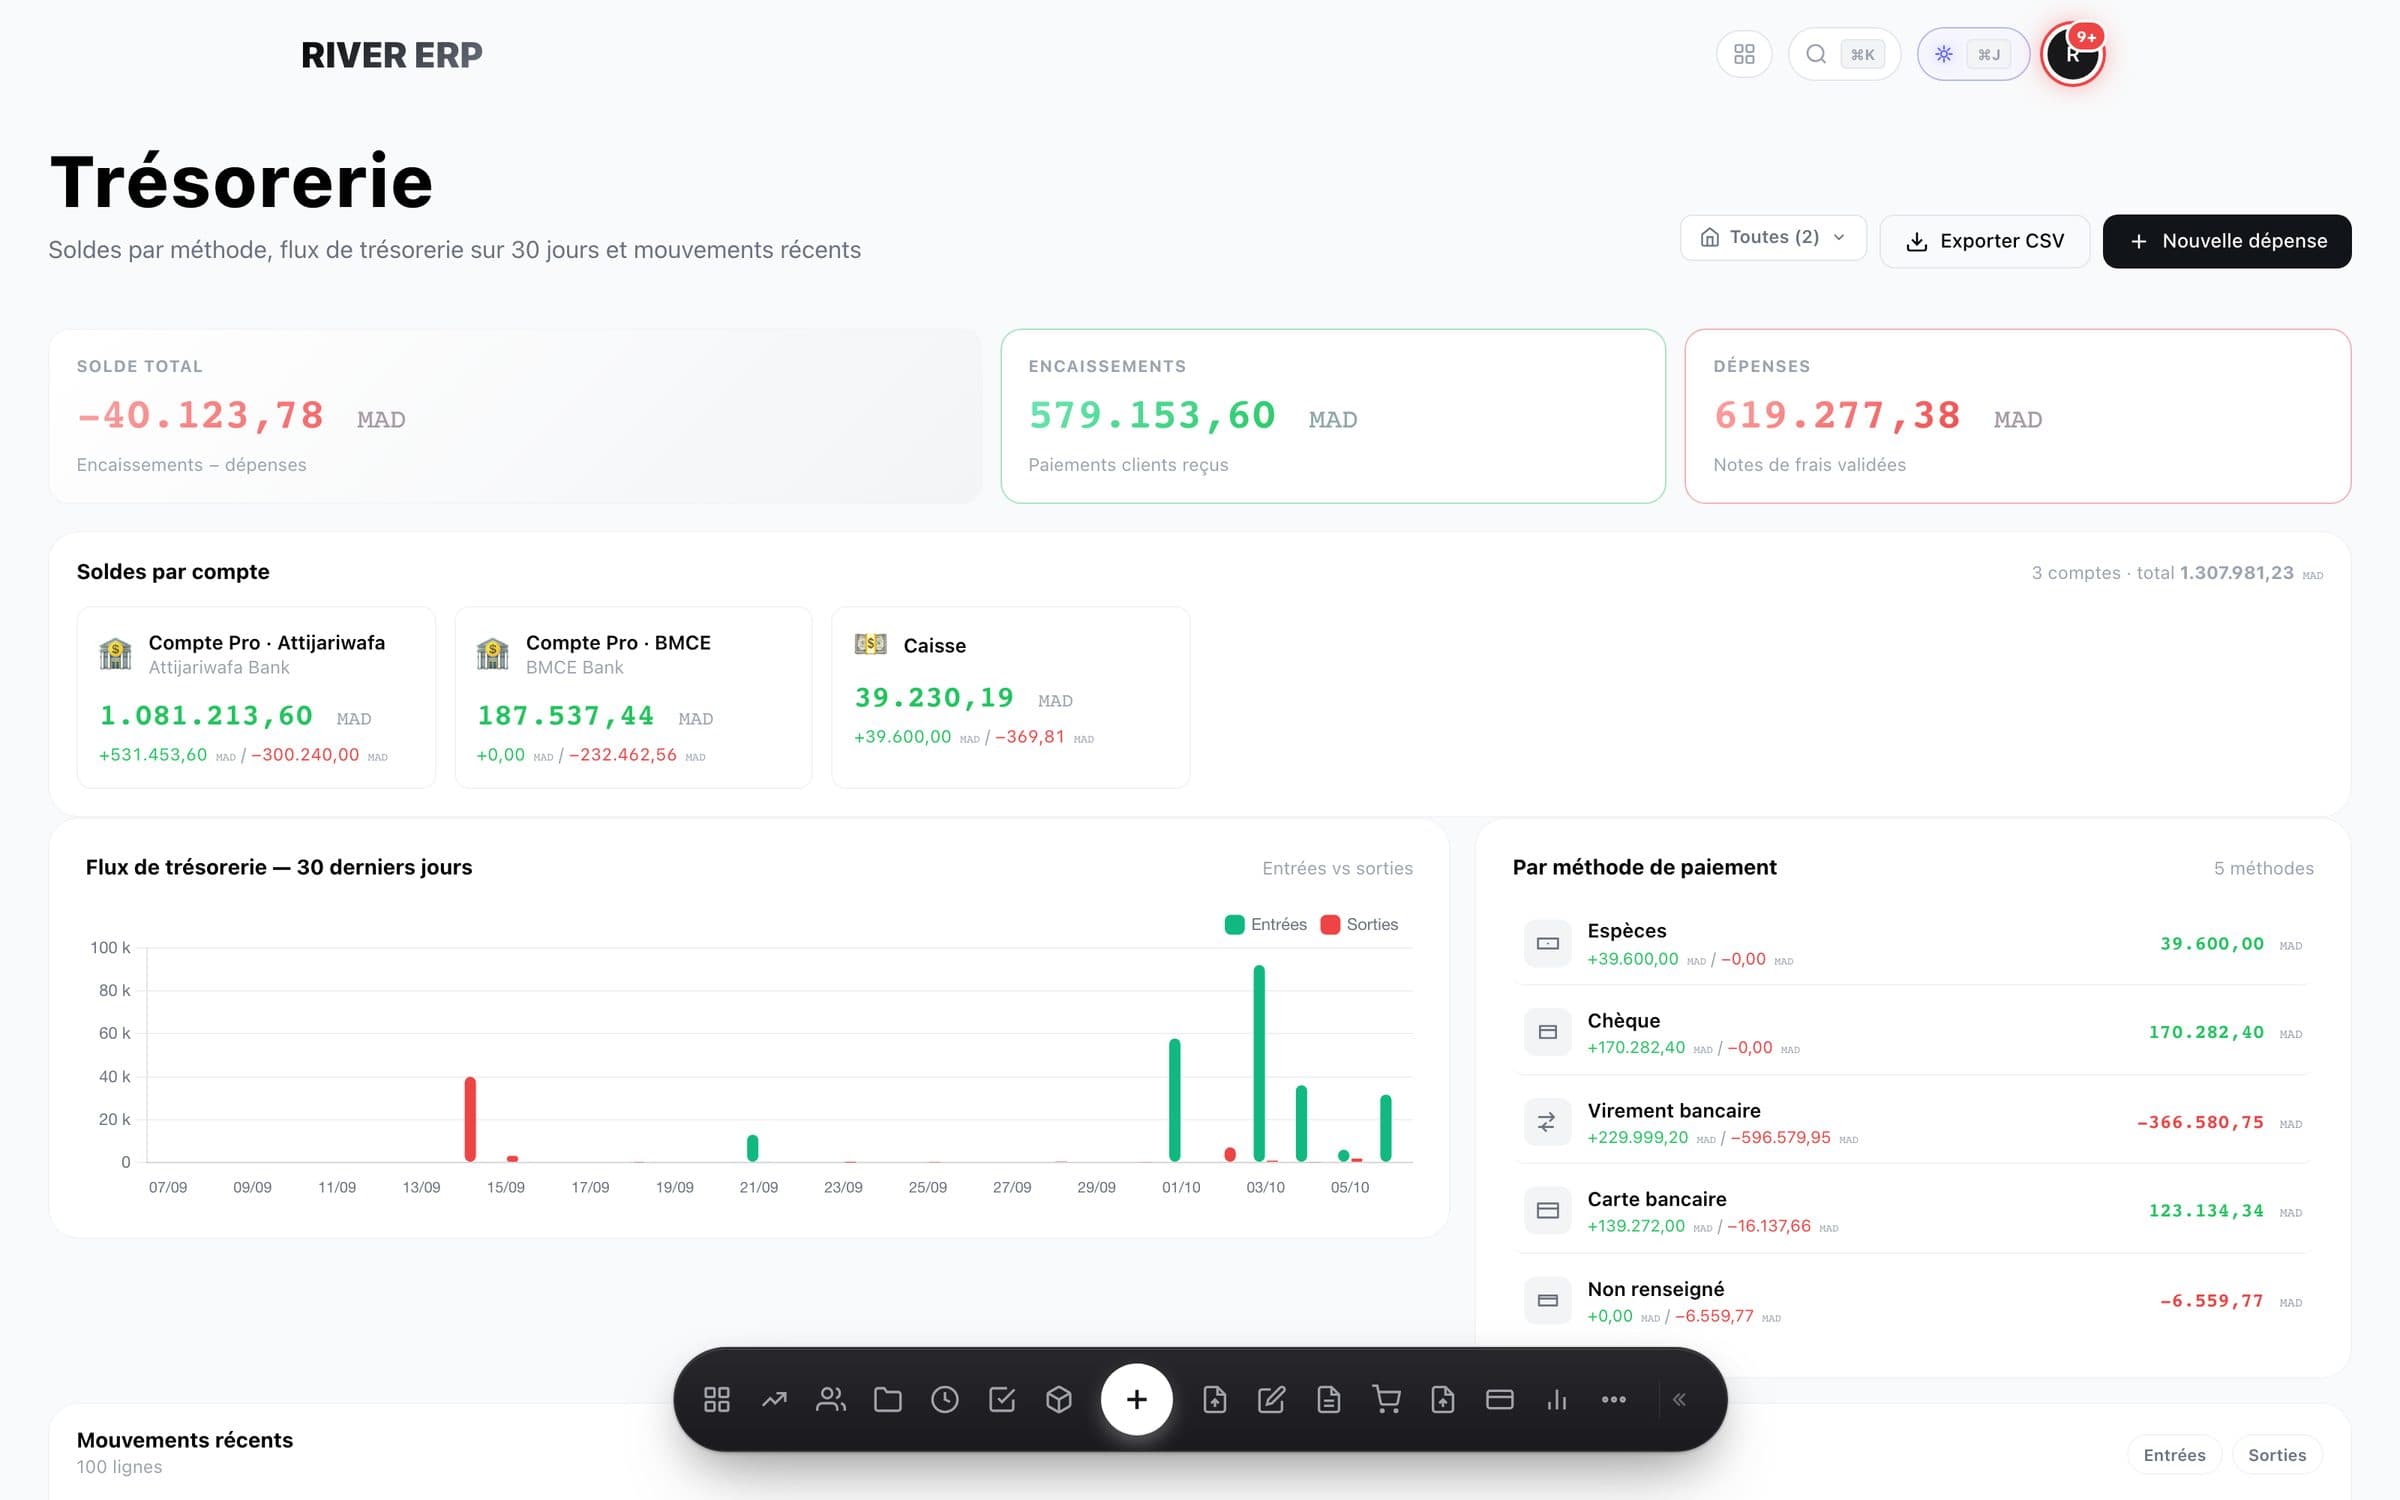Open the document lines icon in the dock
This screenshot has width=2400, height=1500.
(1329, 1399)
